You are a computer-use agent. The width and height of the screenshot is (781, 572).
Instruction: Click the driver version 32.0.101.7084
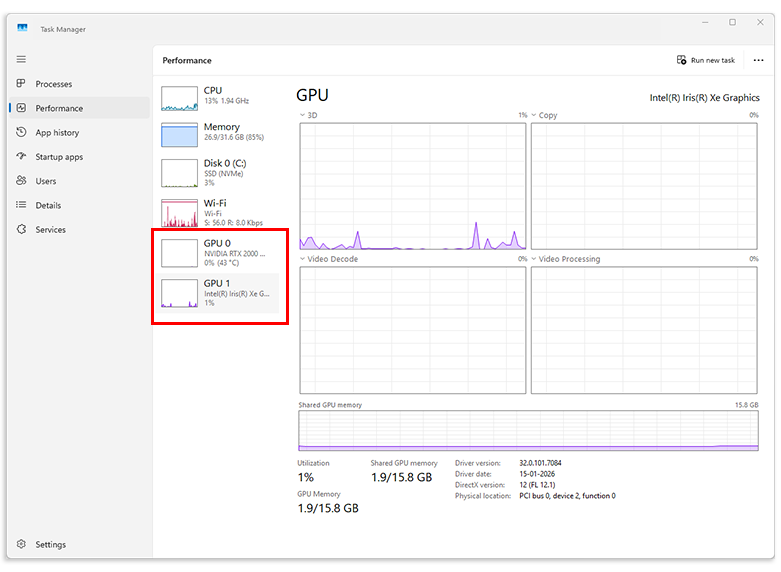(x=540, y=463)
